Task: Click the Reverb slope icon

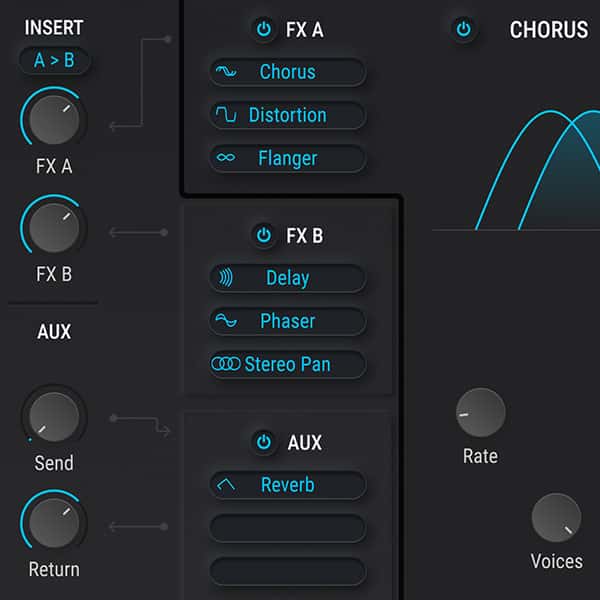Action: 226,485
